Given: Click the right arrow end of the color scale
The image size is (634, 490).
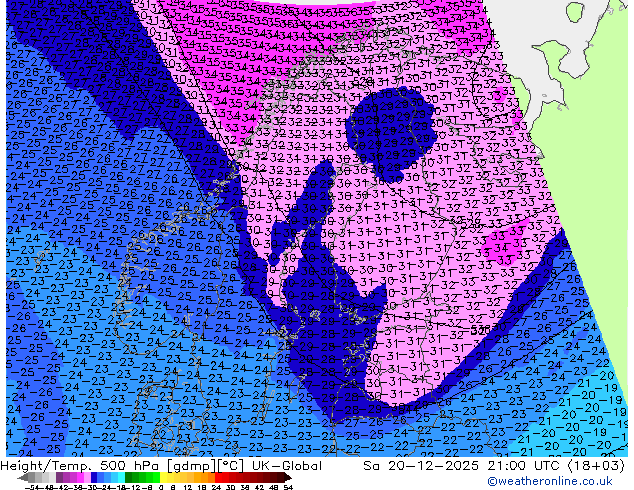Looking at the screenshot, I should coord(288,477).
